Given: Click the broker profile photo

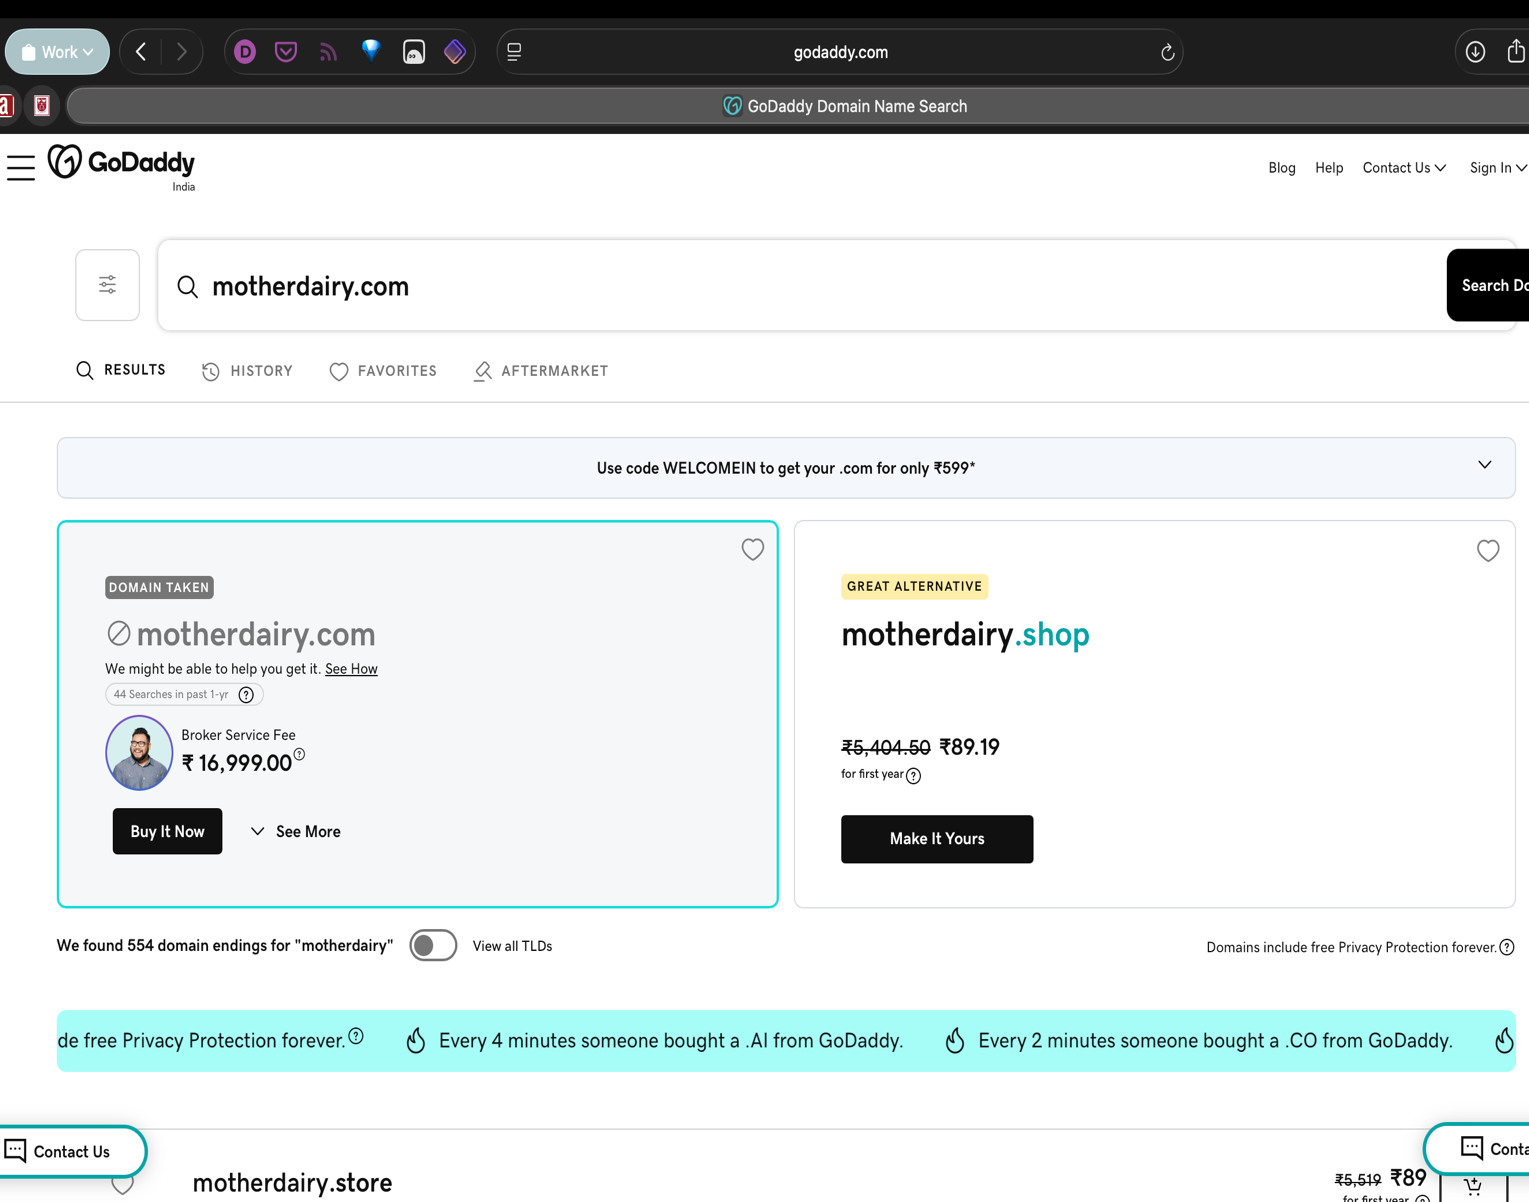Looking at the screenshot, I should [139, 753].
